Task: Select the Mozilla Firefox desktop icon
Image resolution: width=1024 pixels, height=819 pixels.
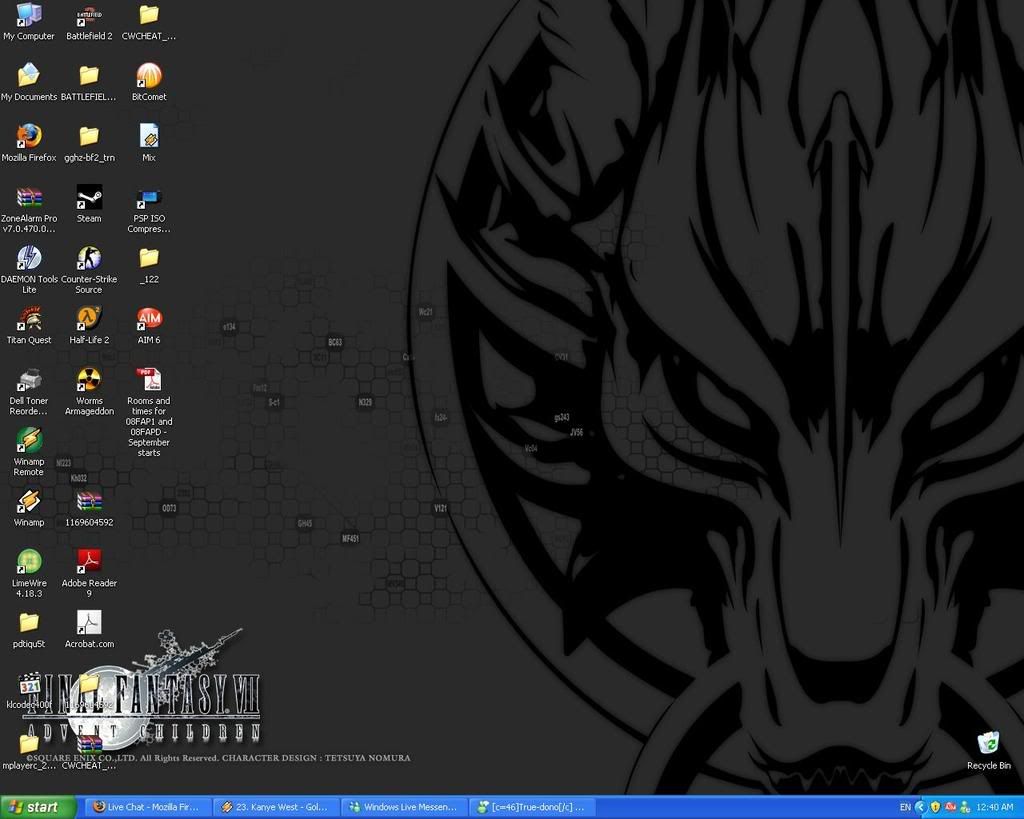Action: click(x=29, y=136)
